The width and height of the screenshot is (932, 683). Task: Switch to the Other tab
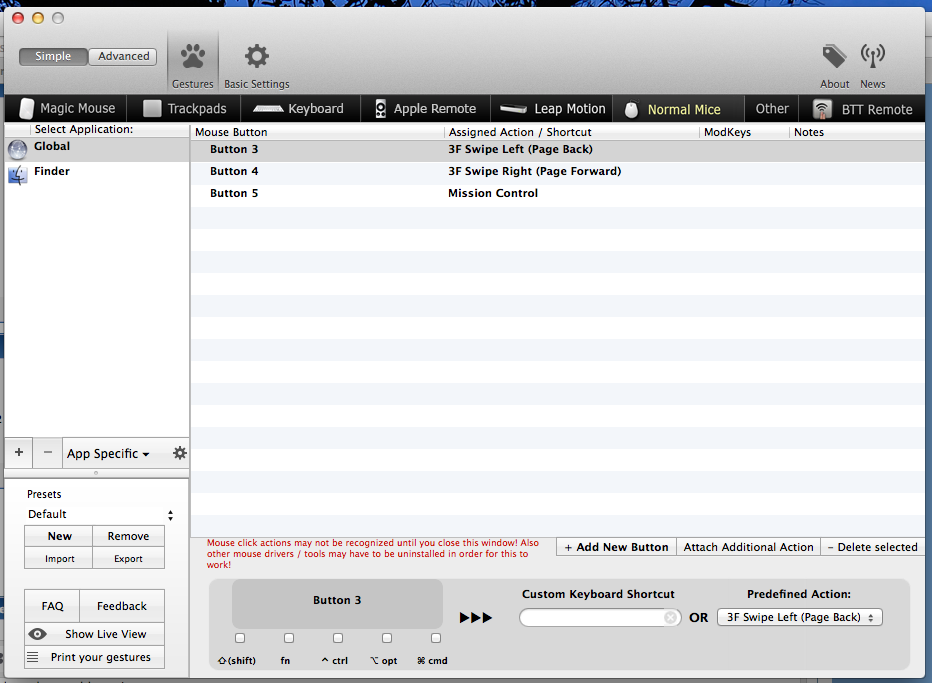pyautogui.click(x=772, y=108)
